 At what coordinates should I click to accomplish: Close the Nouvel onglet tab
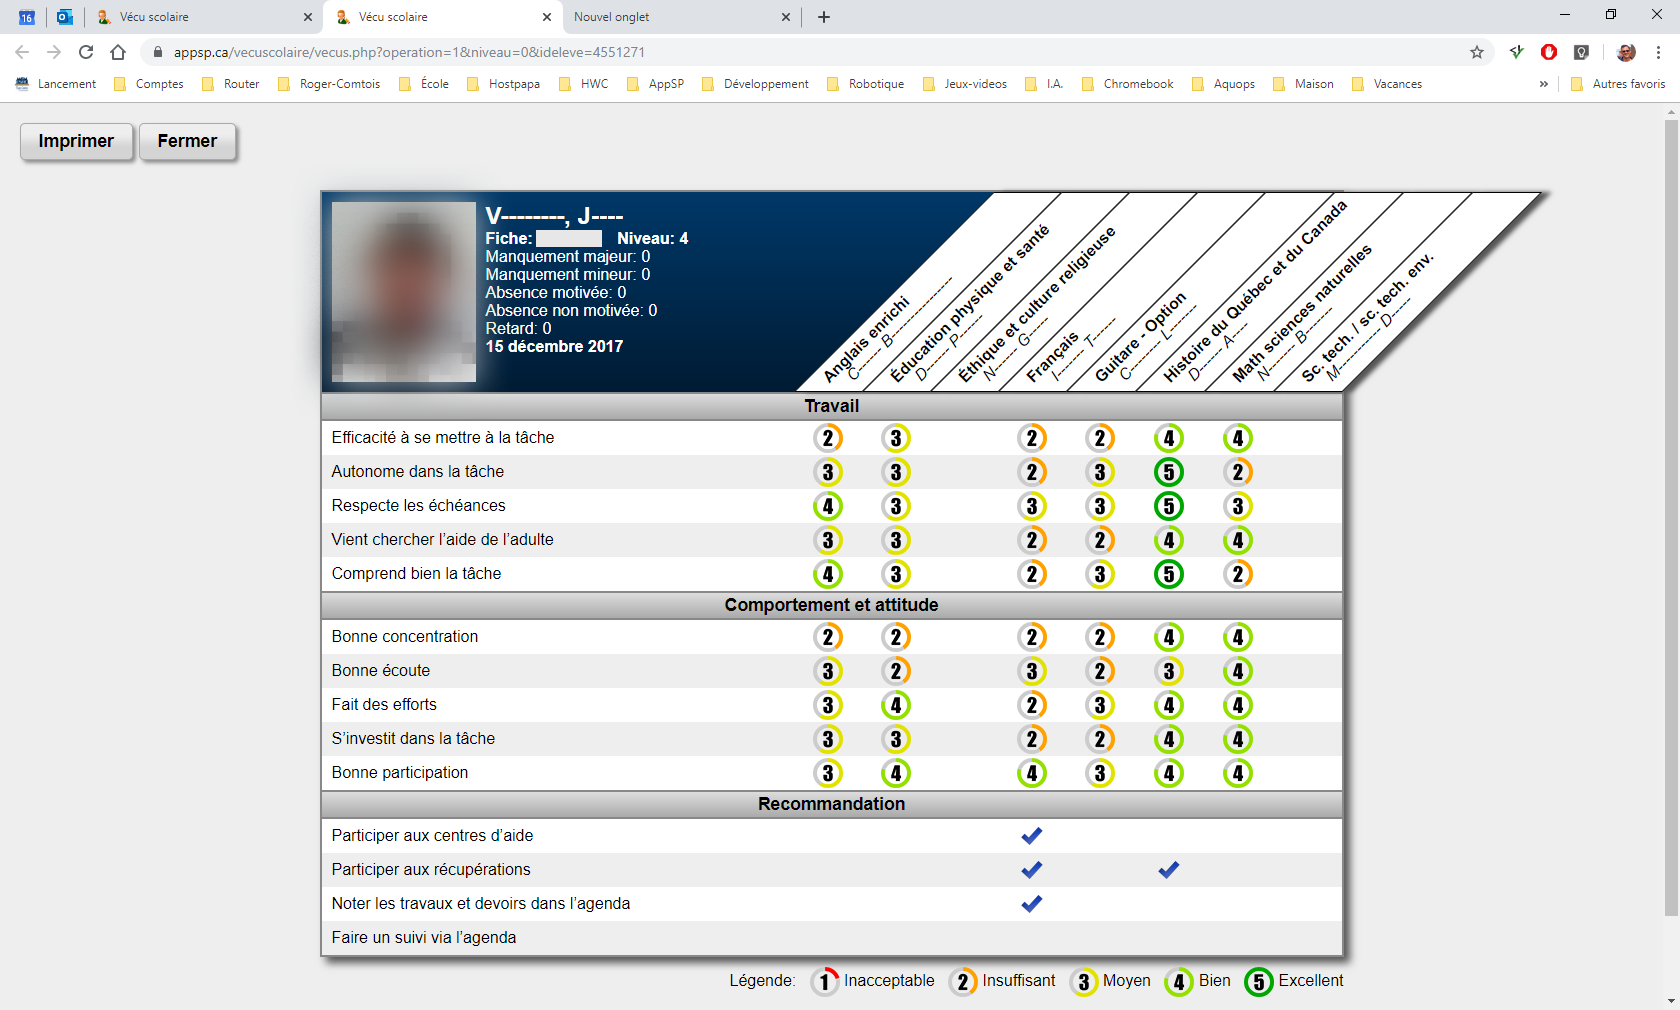[785, 17]
